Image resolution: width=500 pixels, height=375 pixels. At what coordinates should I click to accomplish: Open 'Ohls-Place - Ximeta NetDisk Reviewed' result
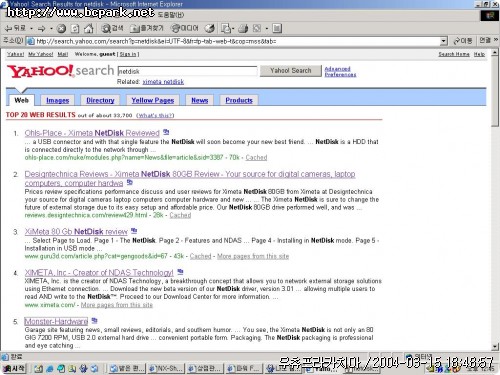click(x=92, y=133)
